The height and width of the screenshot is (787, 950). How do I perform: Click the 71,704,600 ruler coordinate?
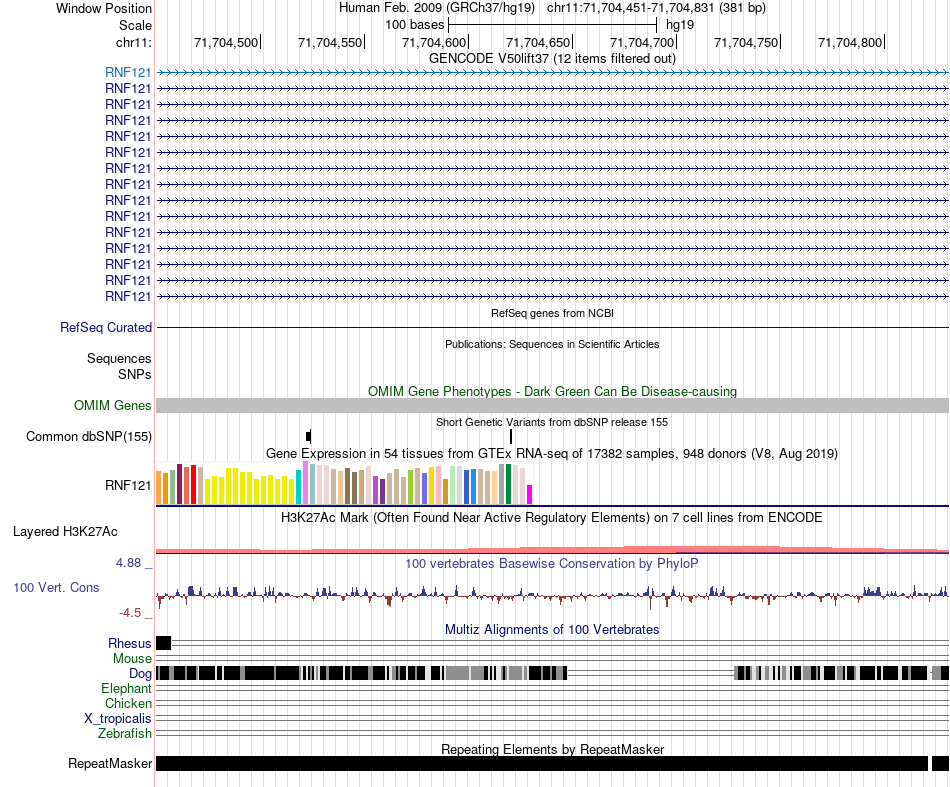[434, 42]
